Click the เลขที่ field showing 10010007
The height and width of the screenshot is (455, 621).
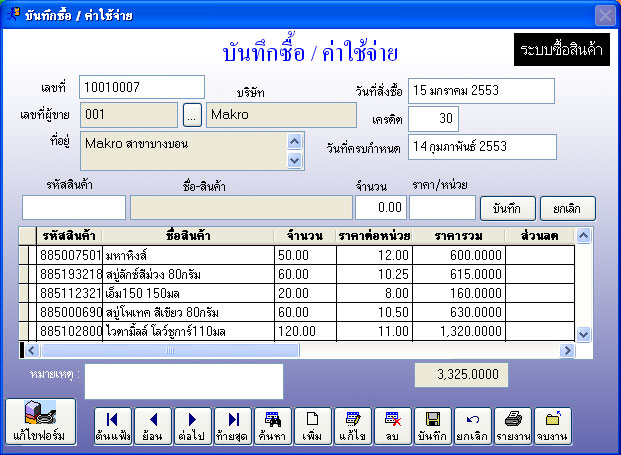click(142, 87)
